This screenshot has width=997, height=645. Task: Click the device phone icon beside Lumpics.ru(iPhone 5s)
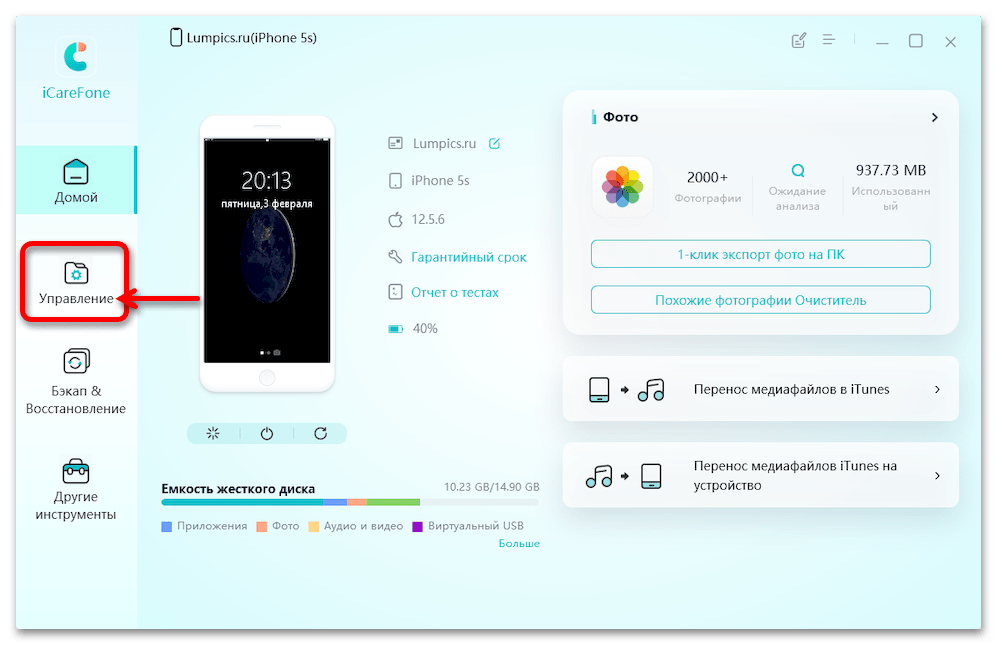point(176,38)
